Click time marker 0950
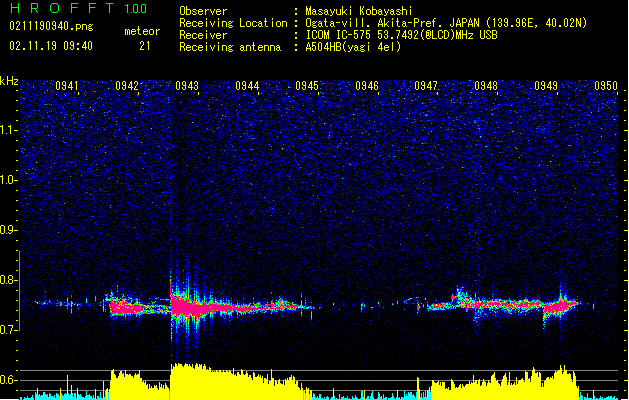 tap(606, 86)
